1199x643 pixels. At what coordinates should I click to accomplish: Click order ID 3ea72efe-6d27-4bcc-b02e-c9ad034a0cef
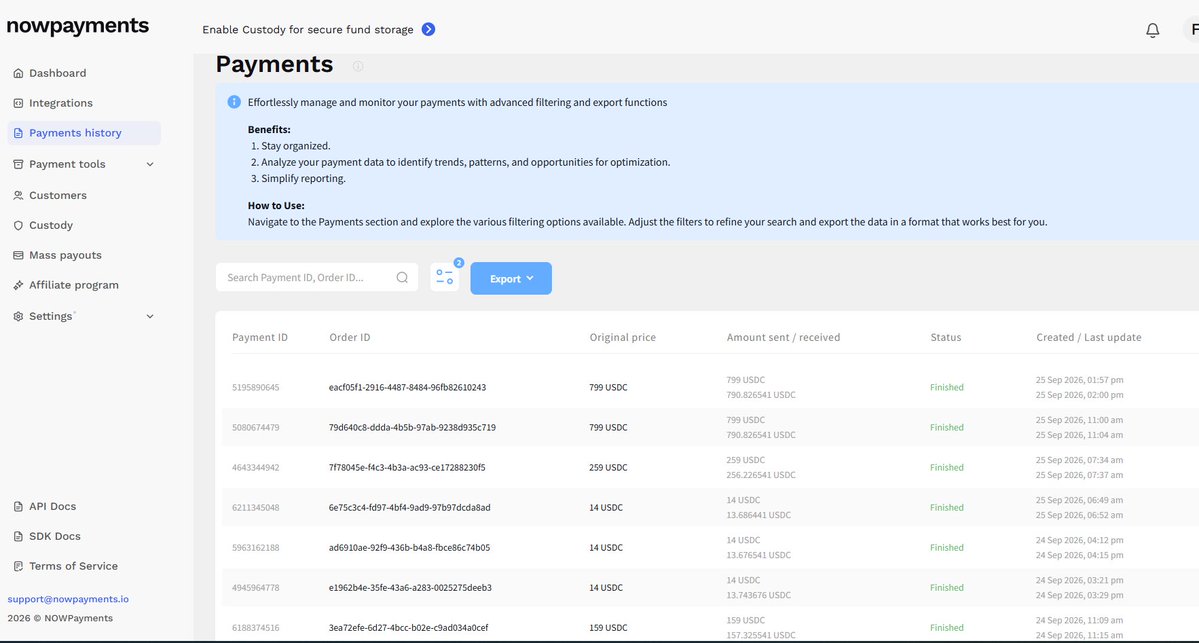[408, 628]
